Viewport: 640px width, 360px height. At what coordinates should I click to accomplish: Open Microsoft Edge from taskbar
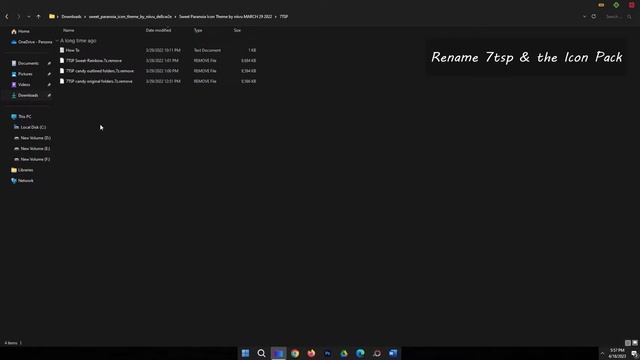[x=360, y=353]
